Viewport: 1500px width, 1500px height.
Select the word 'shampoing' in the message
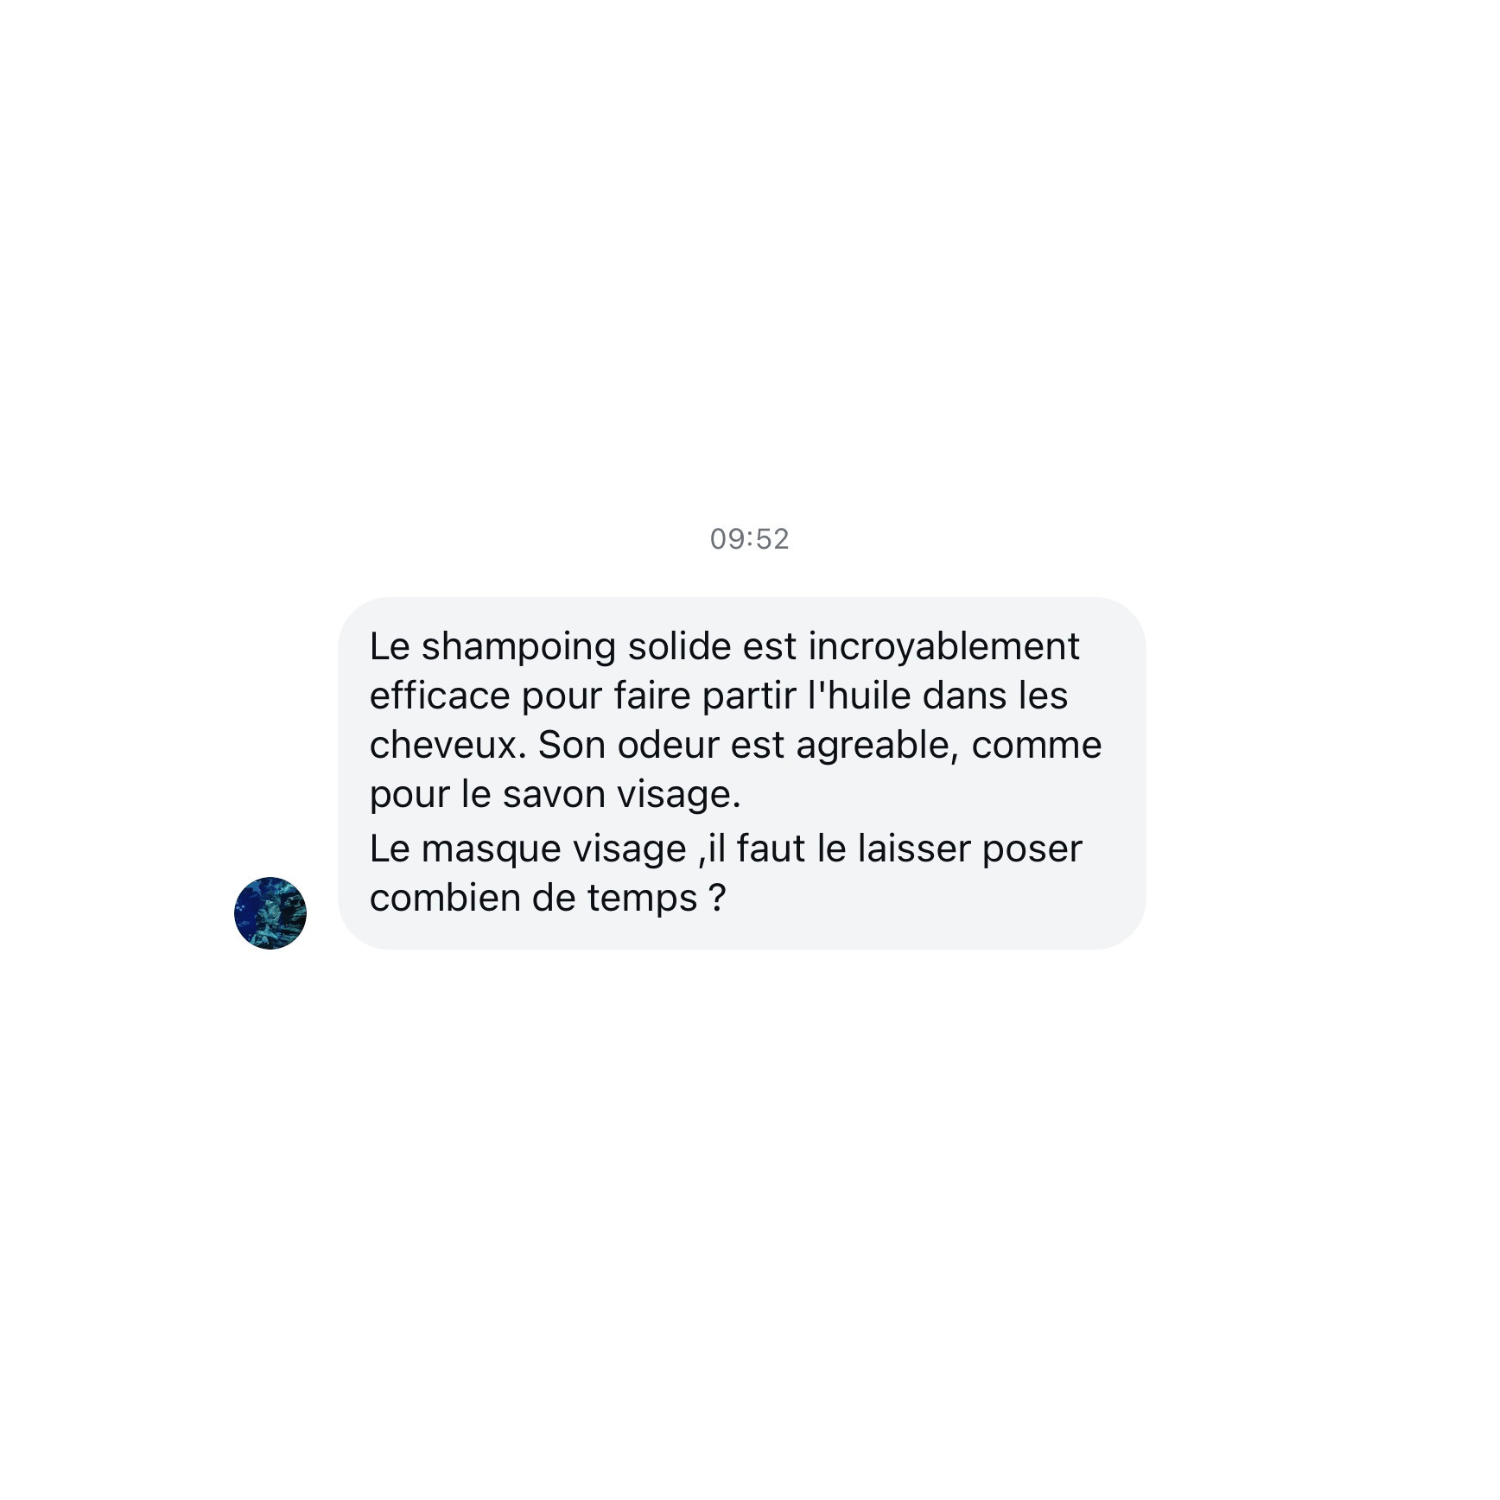[518, 648]
